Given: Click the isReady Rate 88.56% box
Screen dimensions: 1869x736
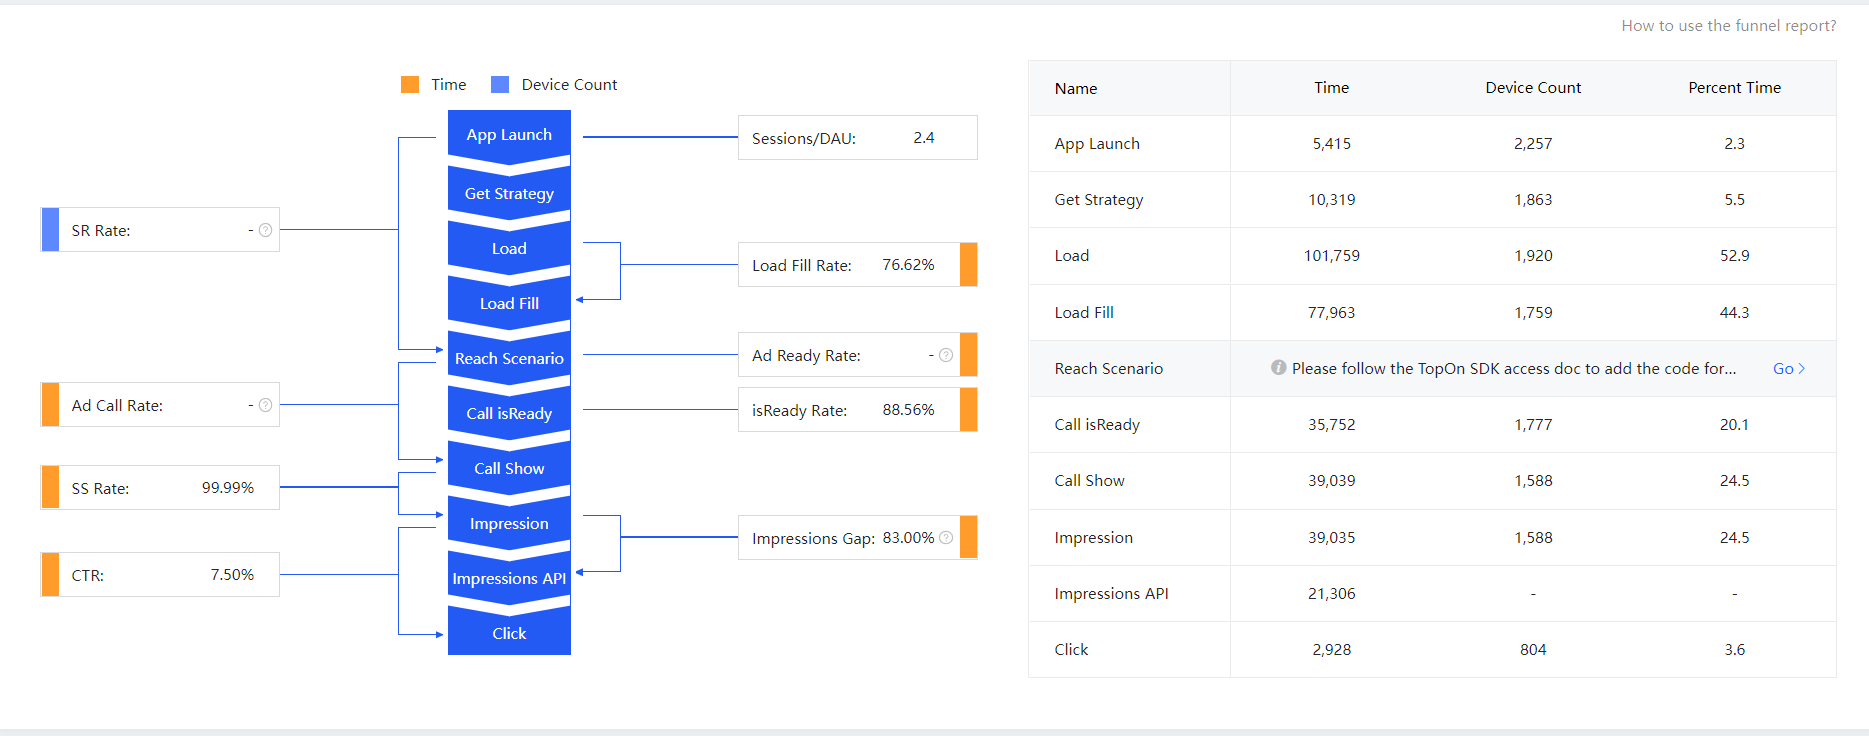Looking at the screenshot, I should [x=857, y=410].
